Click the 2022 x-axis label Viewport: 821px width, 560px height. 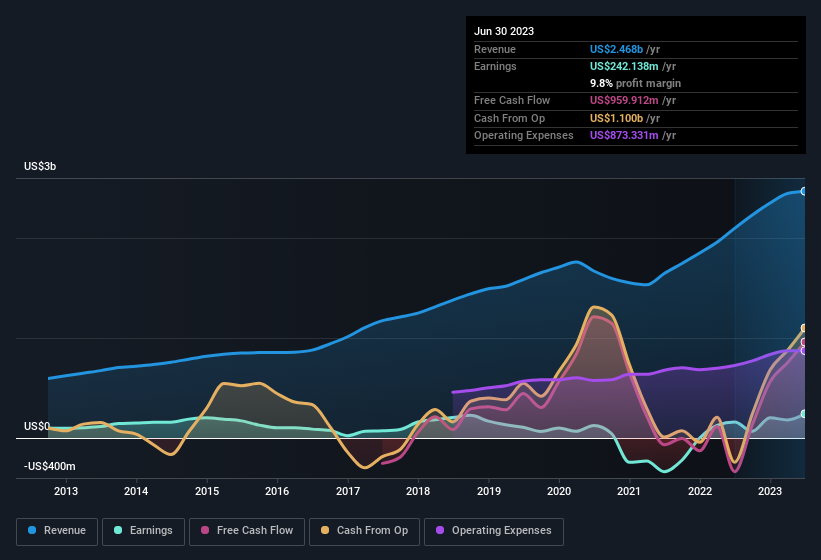pos(700,491)
